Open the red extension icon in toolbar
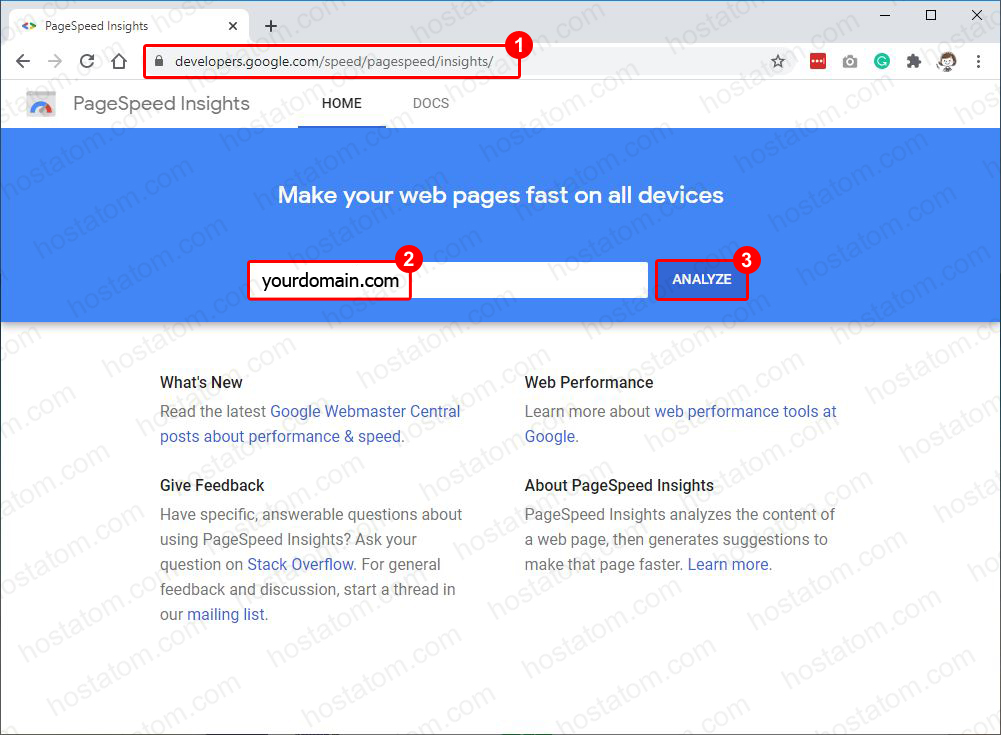 point(818,61)
